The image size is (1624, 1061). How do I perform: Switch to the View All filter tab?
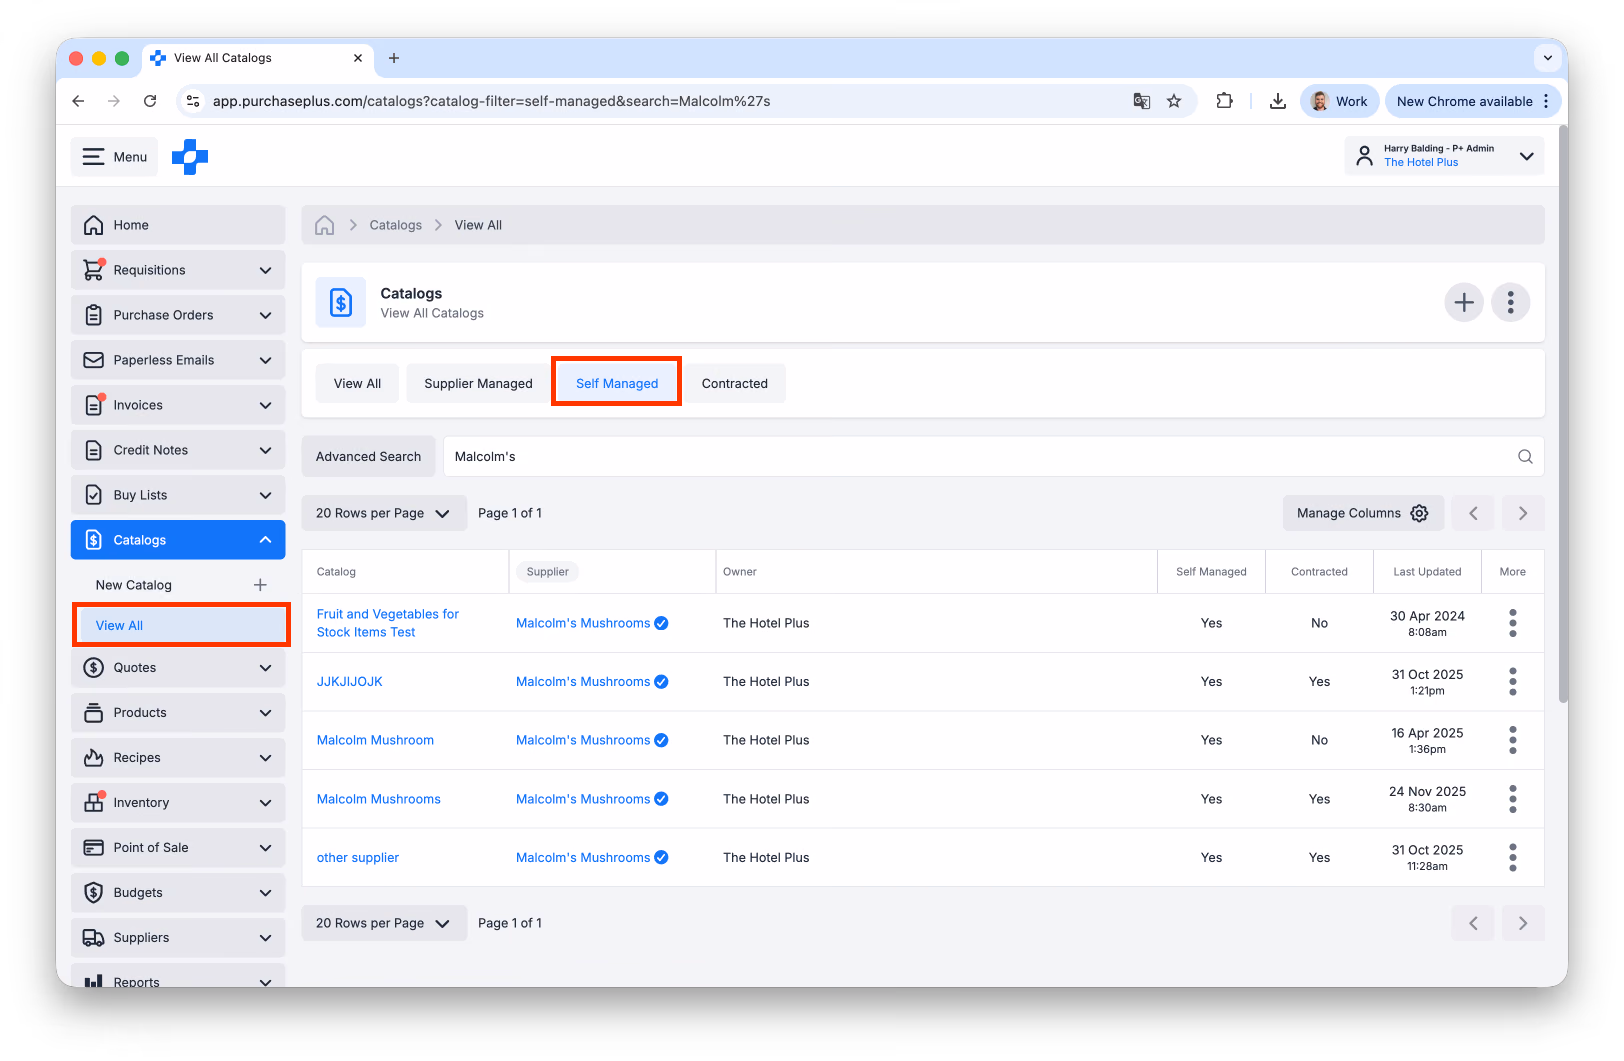357,384
